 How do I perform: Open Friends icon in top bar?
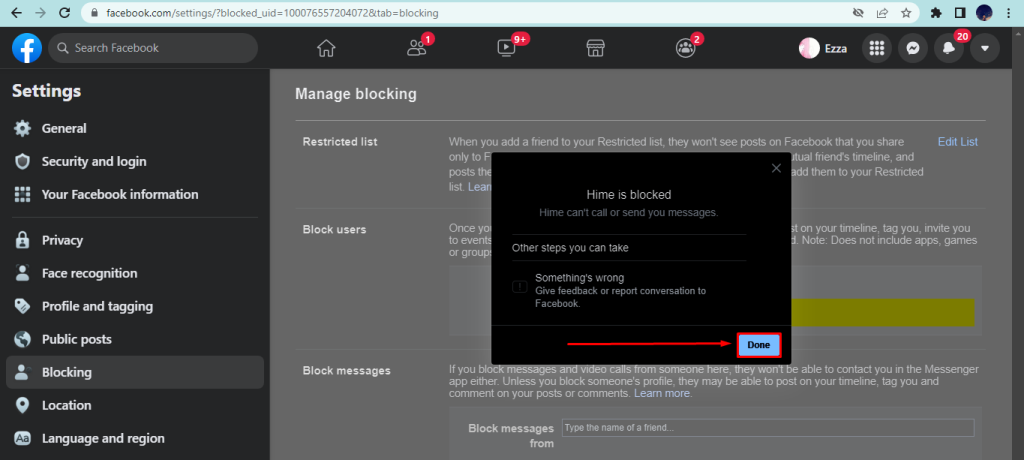pos(416,48)
